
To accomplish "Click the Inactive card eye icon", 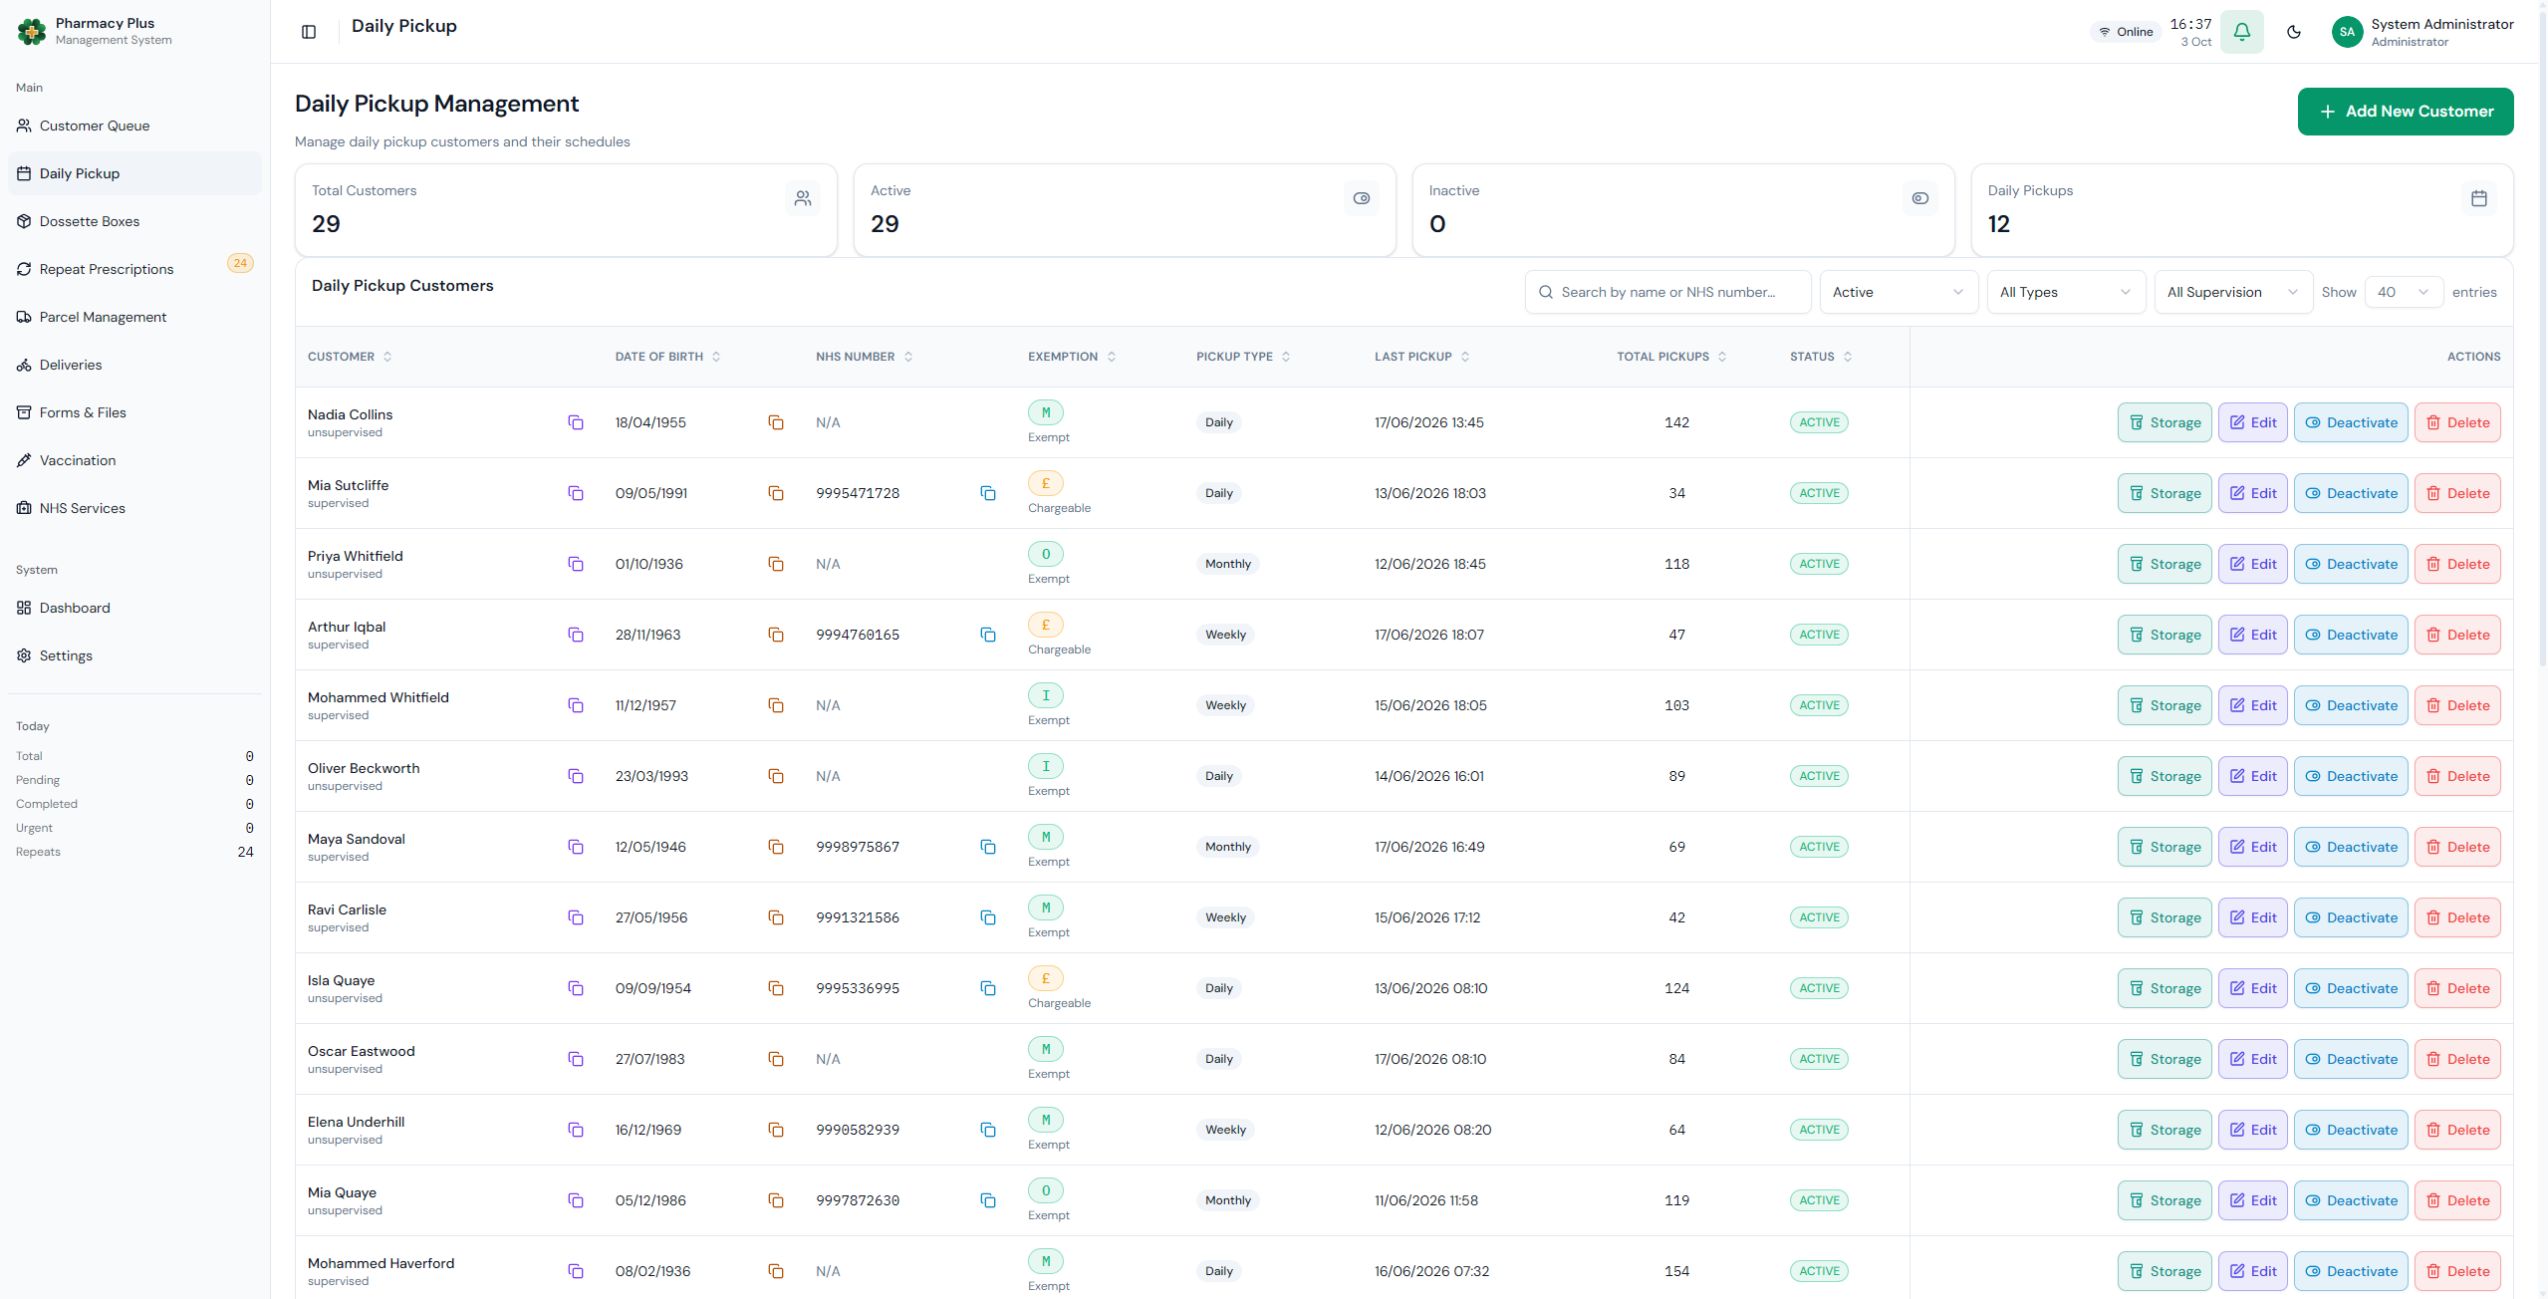I will point(1920,199).
